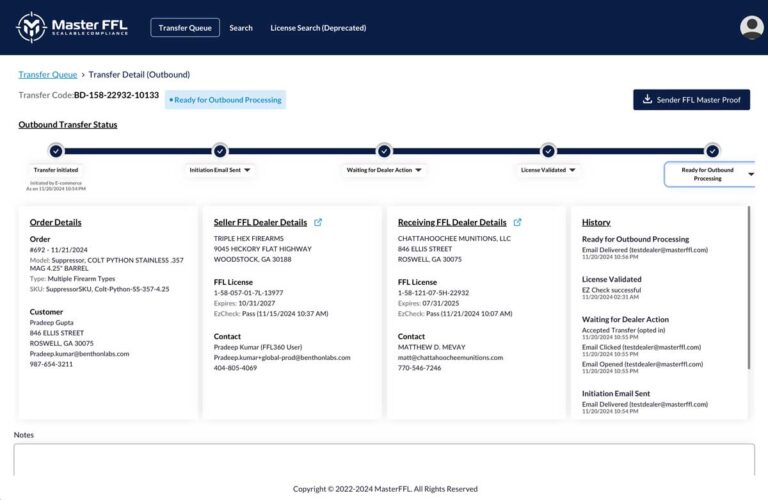The height and width of the screenshot is (500, 768).
Task: Click the Ready for Outbound Processing status badge
Action: [x=225, y=100]
